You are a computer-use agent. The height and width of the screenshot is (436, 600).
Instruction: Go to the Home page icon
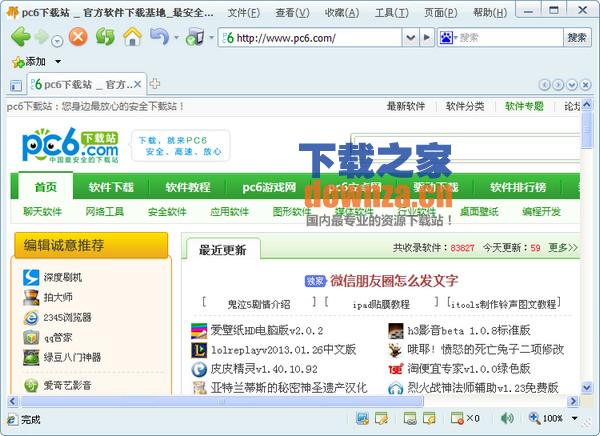[132, 37]
